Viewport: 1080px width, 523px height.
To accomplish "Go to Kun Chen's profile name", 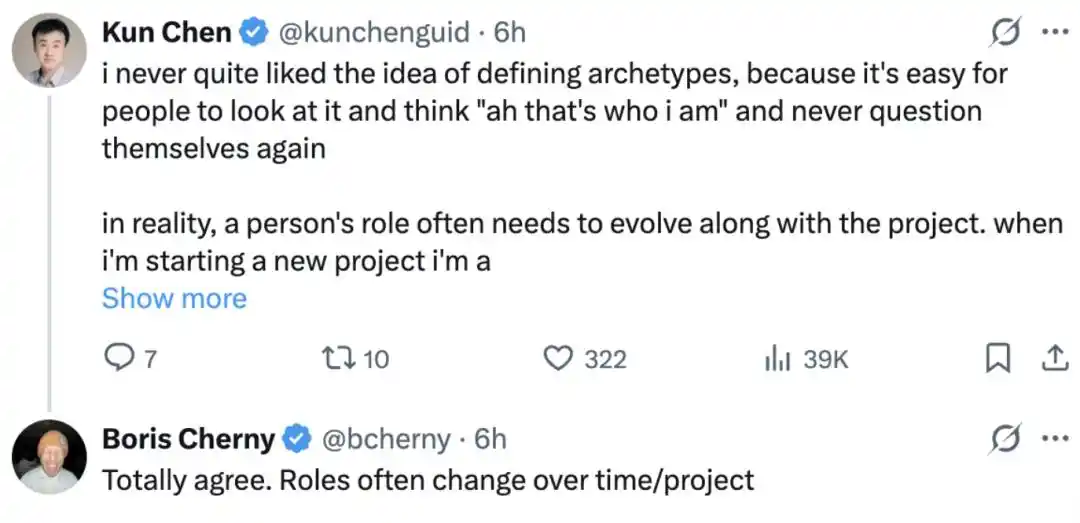I will pyautogui.click(x=167, y=32).
